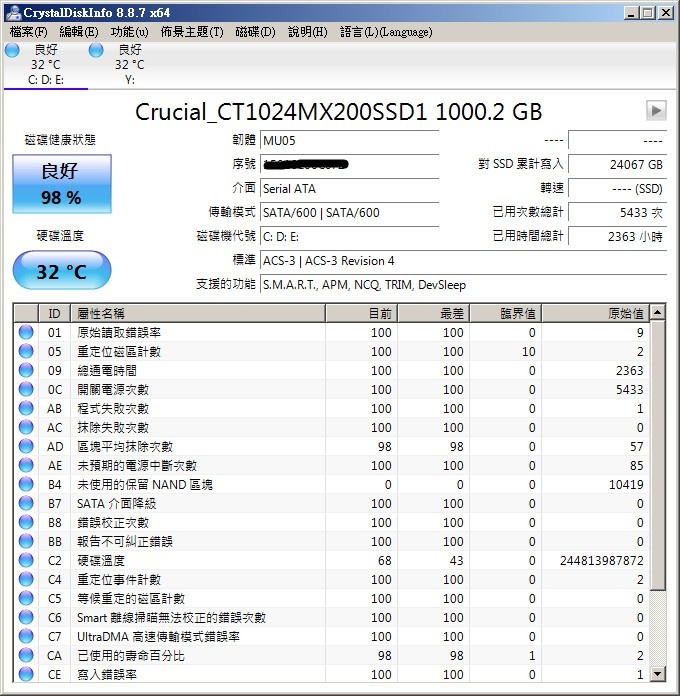Screen dimensions: 680x696
Task: Click status orb of attribute AD row
Action: (x=26, y=446)
